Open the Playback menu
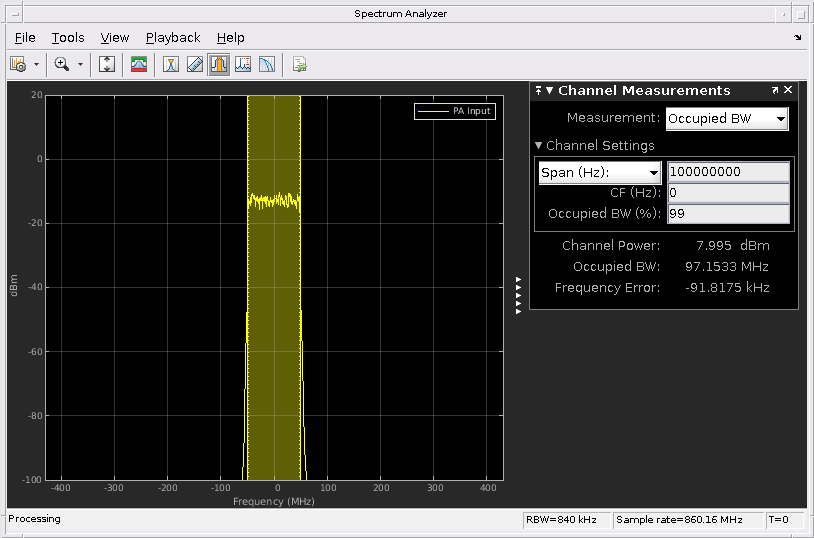Image resolution: width=814 pixels, height=538 pixels. [173, 38]
